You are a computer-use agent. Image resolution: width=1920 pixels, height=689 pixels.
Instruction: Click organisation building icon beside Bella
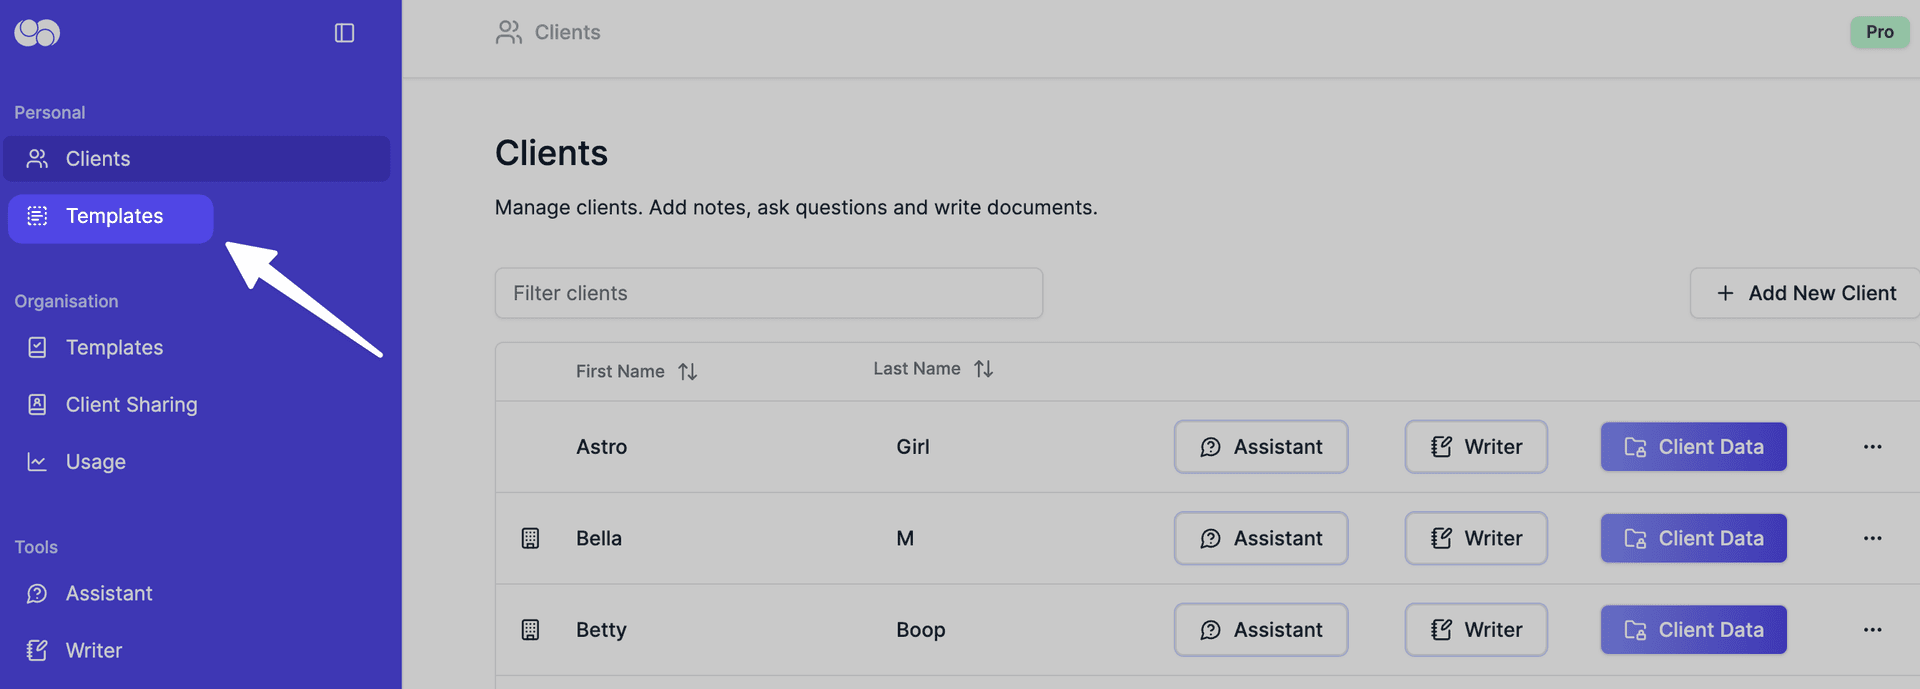tap(530, 539)
